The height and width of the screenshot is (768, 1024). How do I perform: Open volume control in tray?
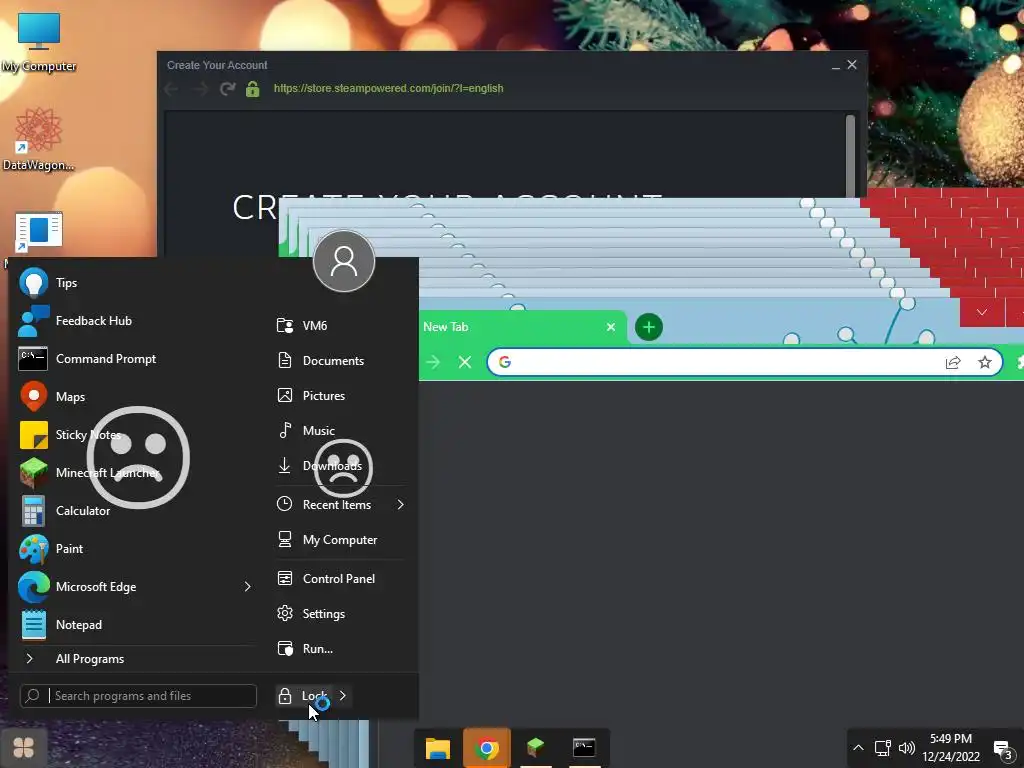click(907, 748)
